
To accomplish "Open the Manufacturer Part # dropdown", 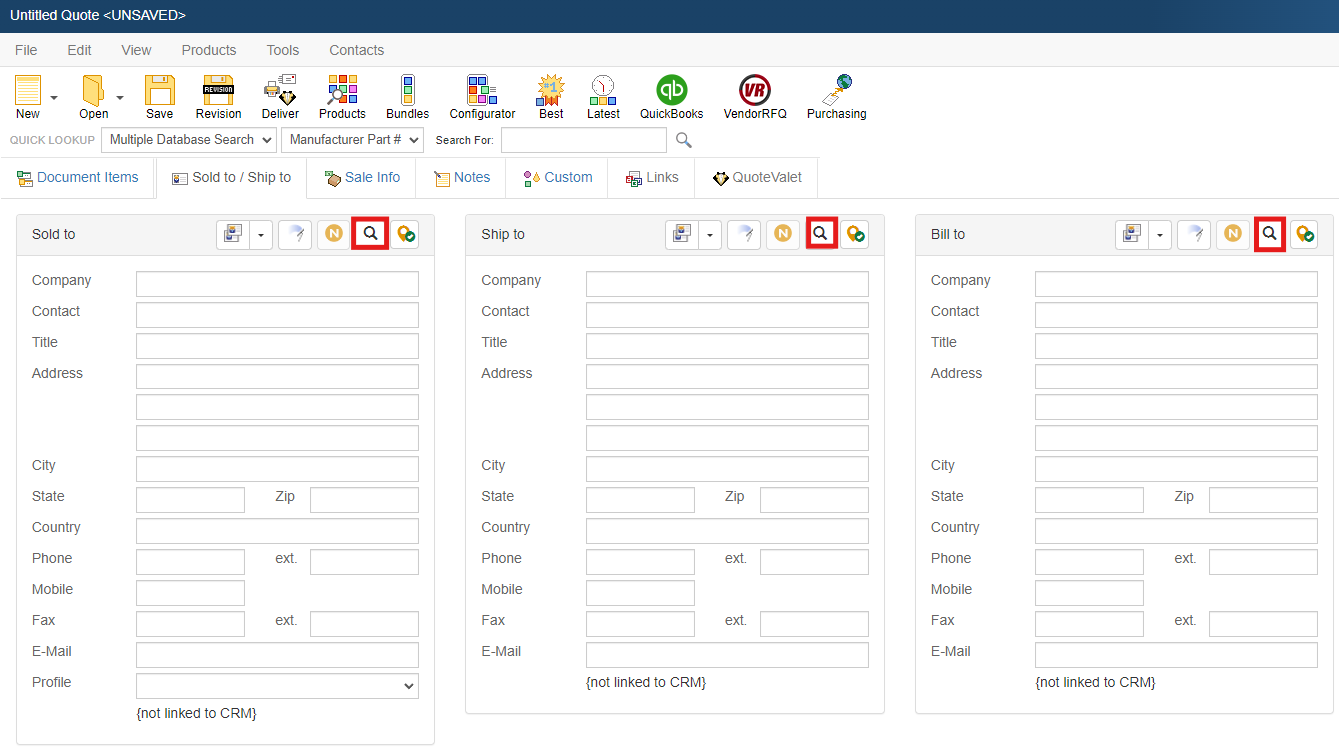I will coord(352,140).
